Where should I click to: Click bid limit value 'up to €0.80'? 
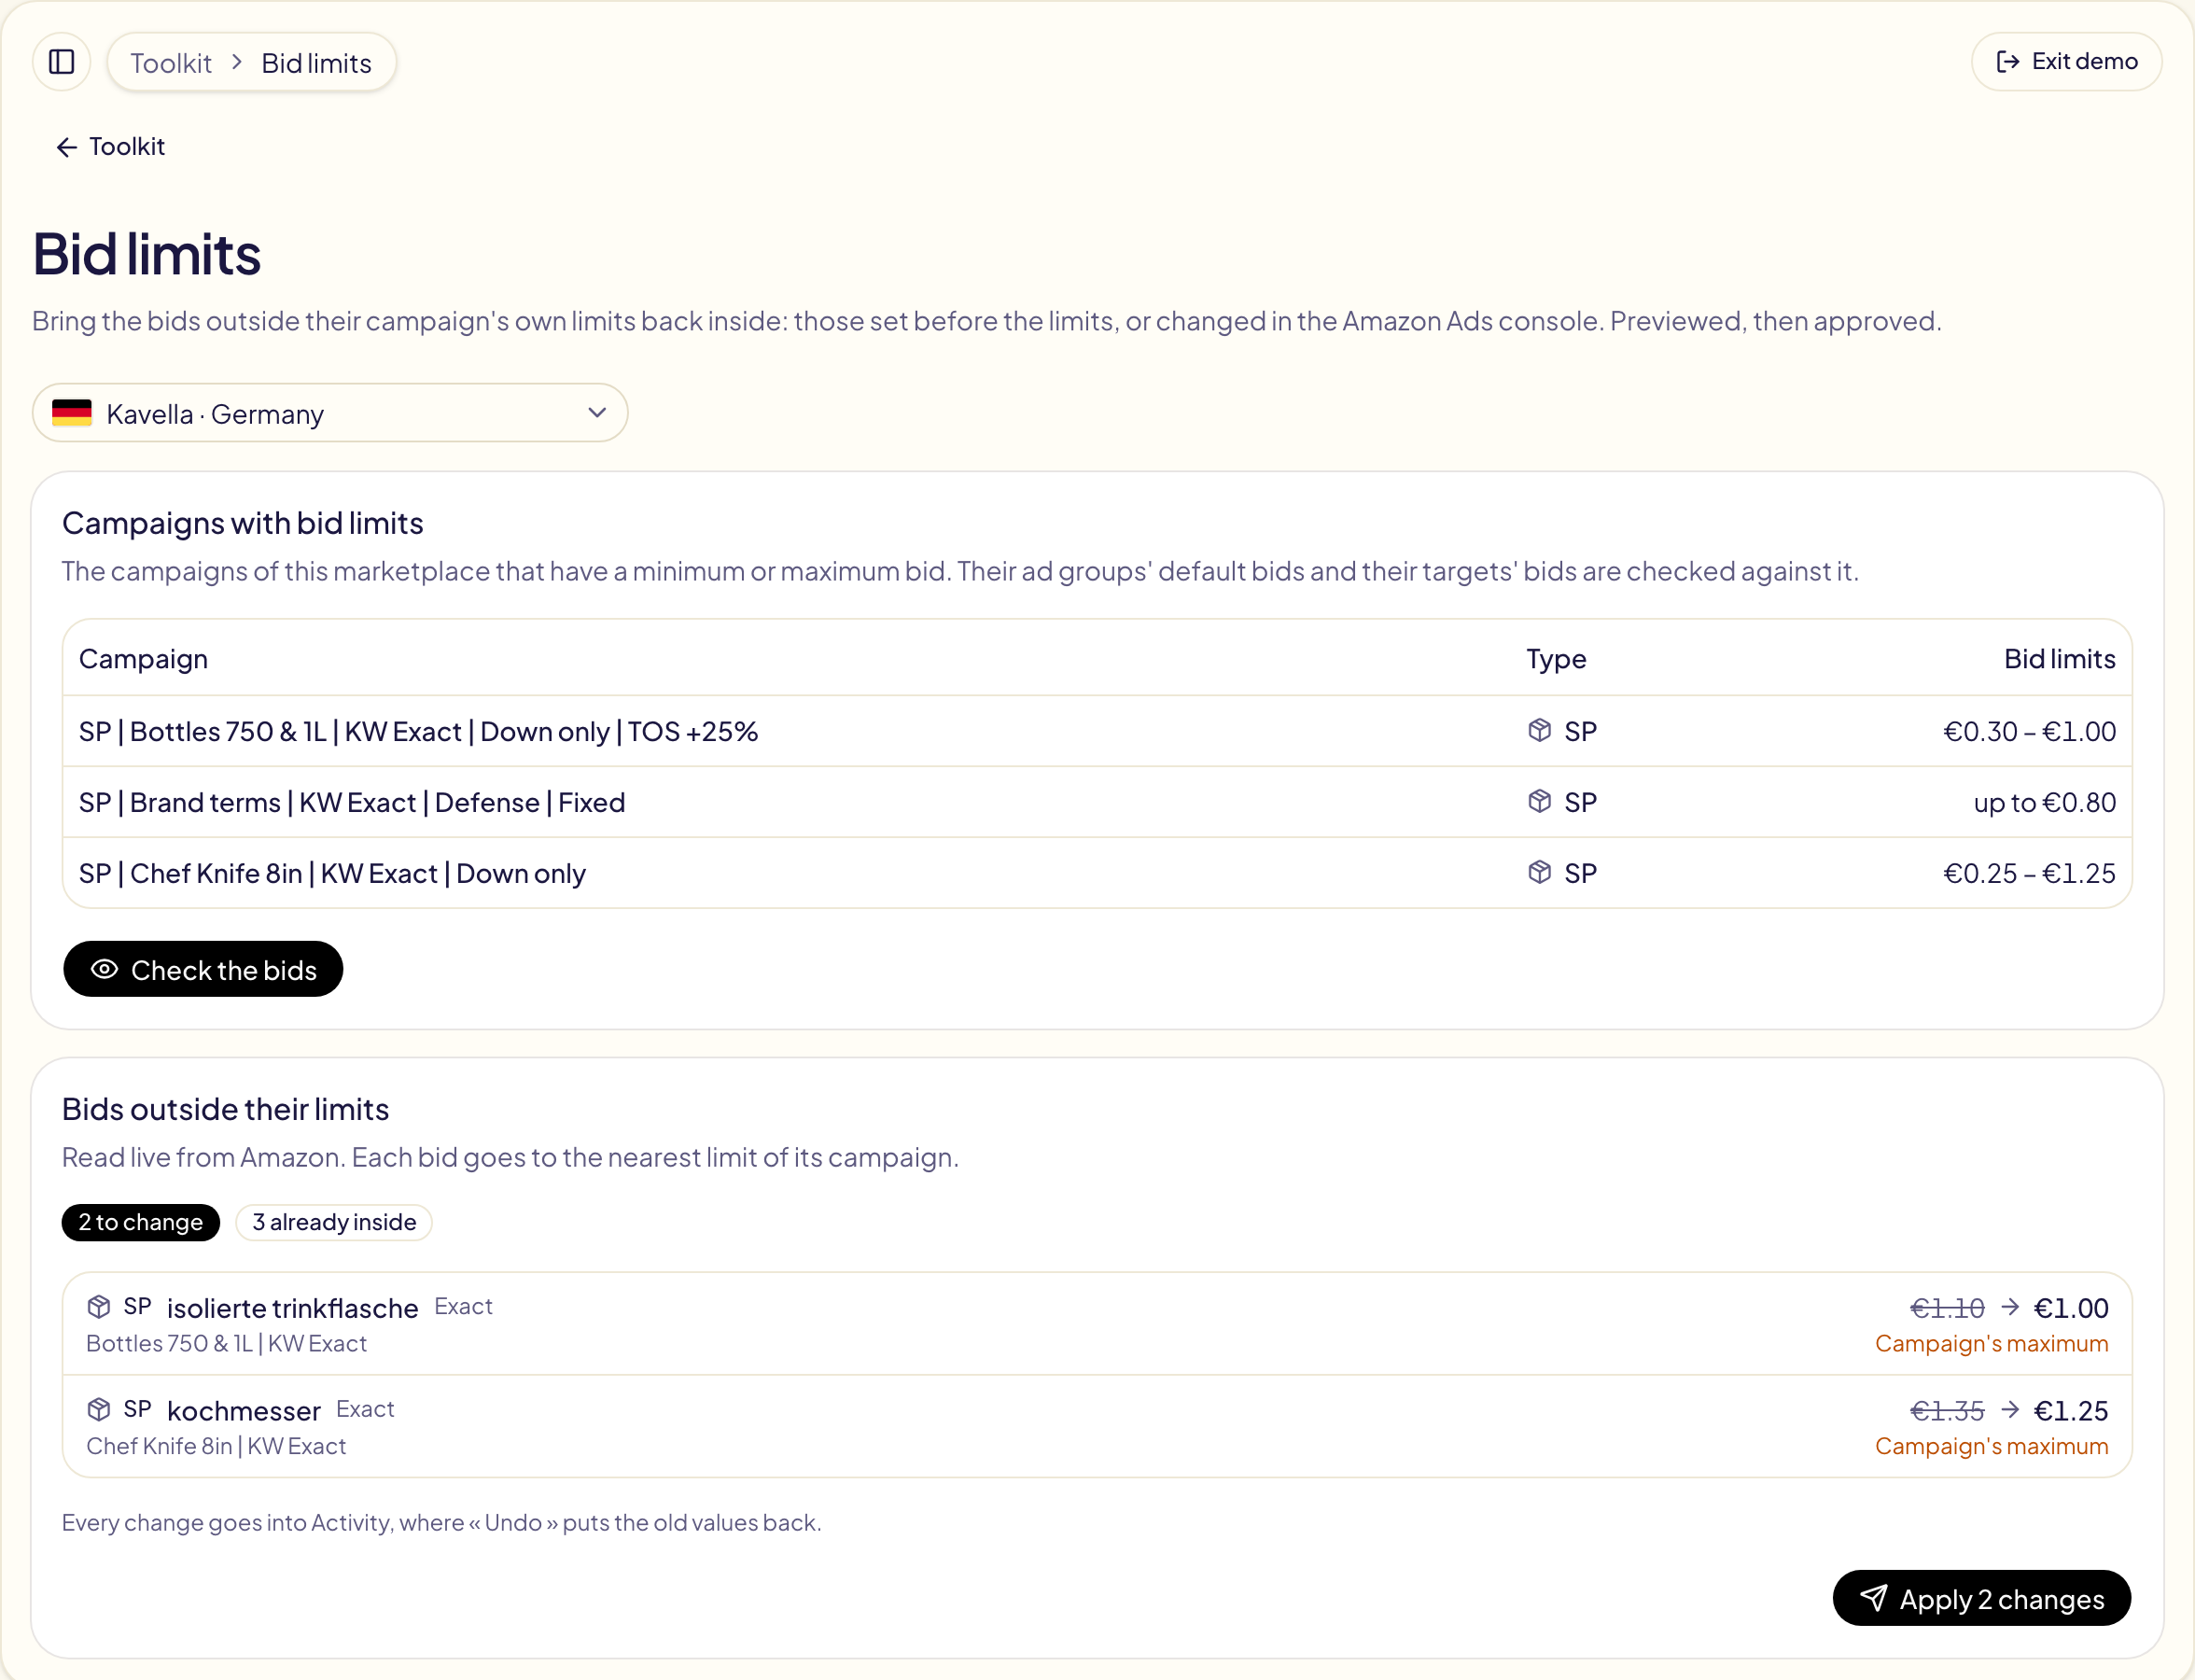tap(2044, 802)
